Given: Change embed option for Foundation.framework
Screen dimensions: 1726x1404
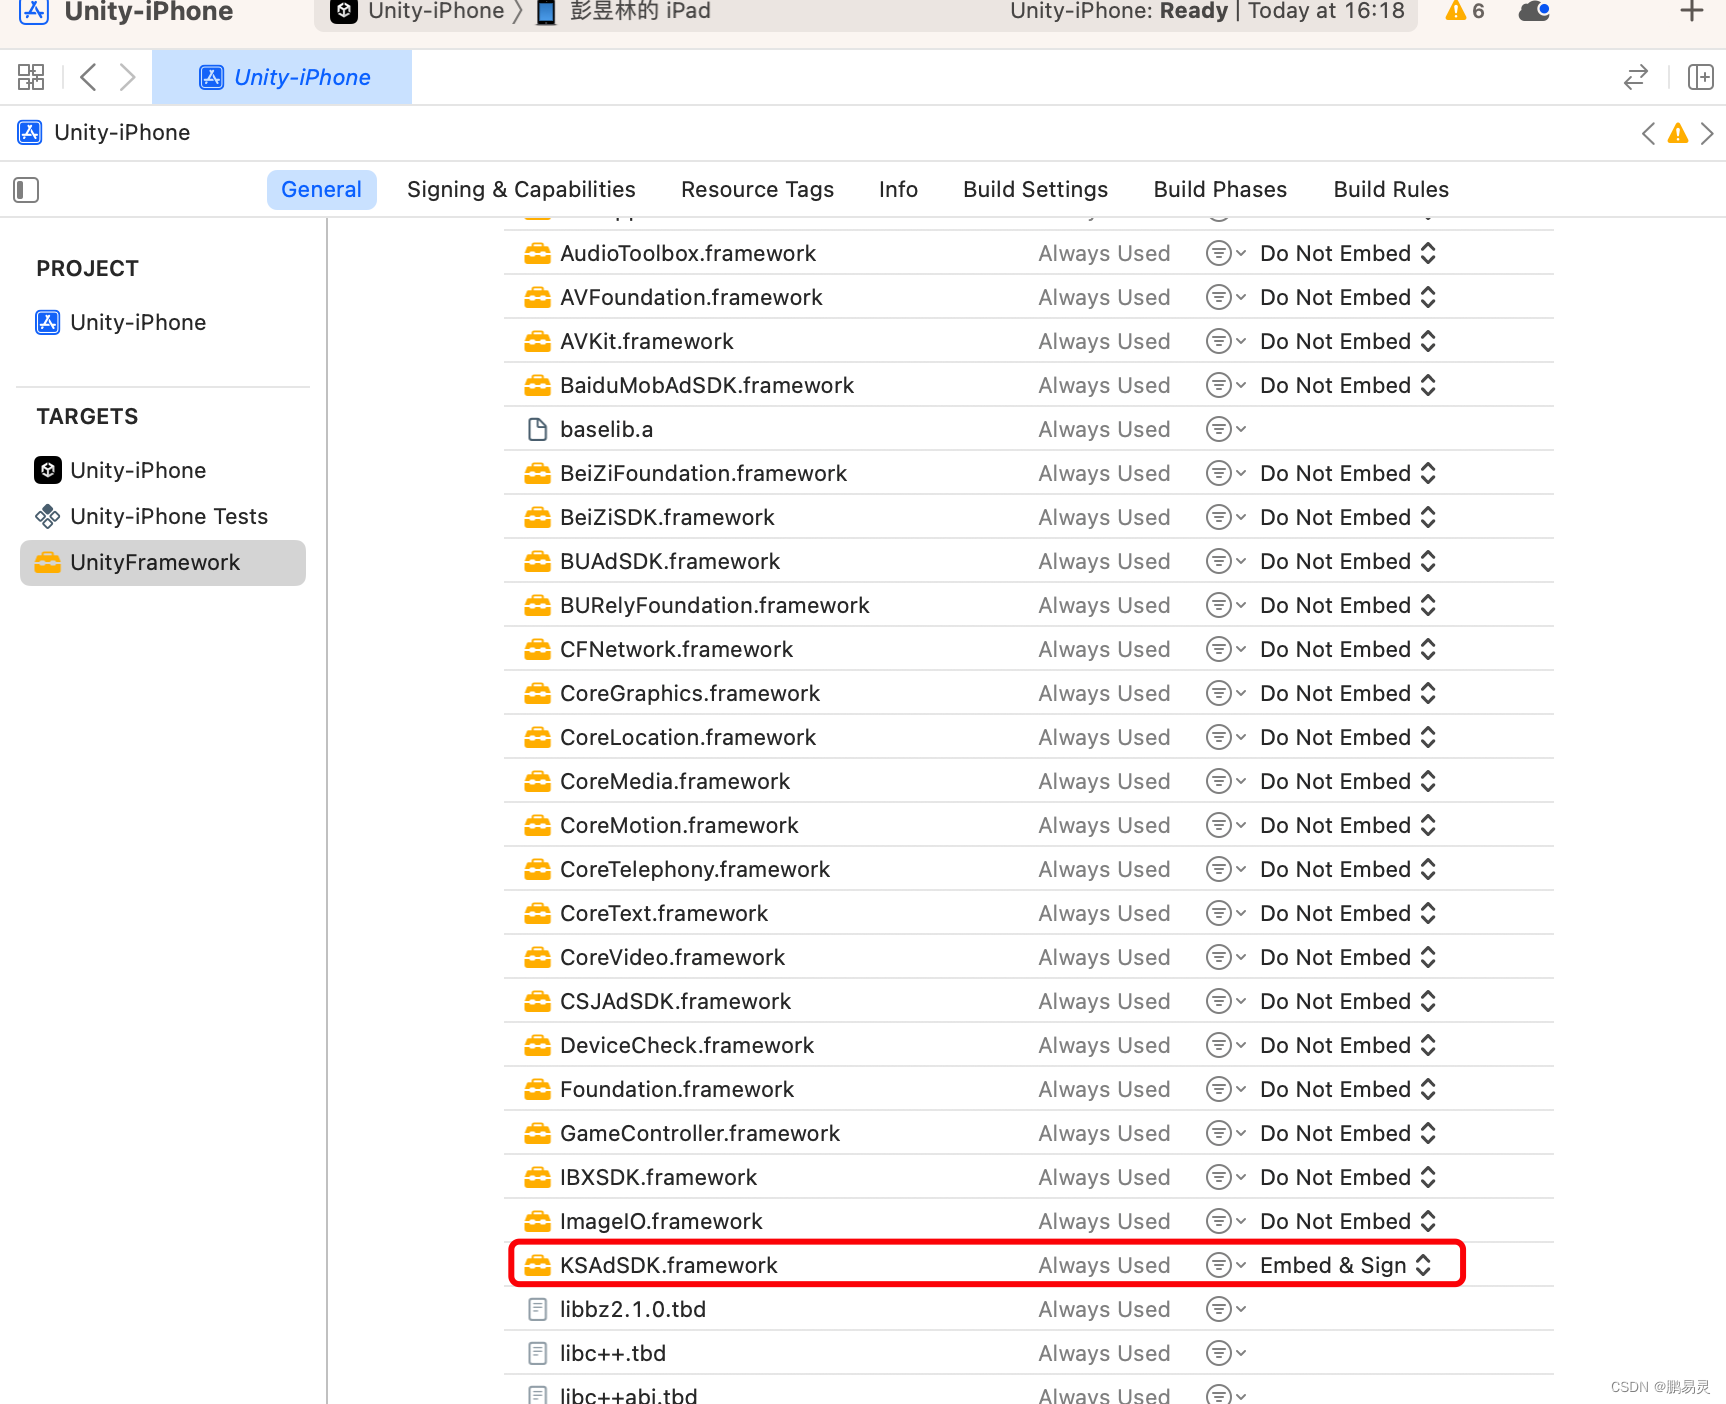Looking at the screenshot, I should (x=1348, y=1089).
